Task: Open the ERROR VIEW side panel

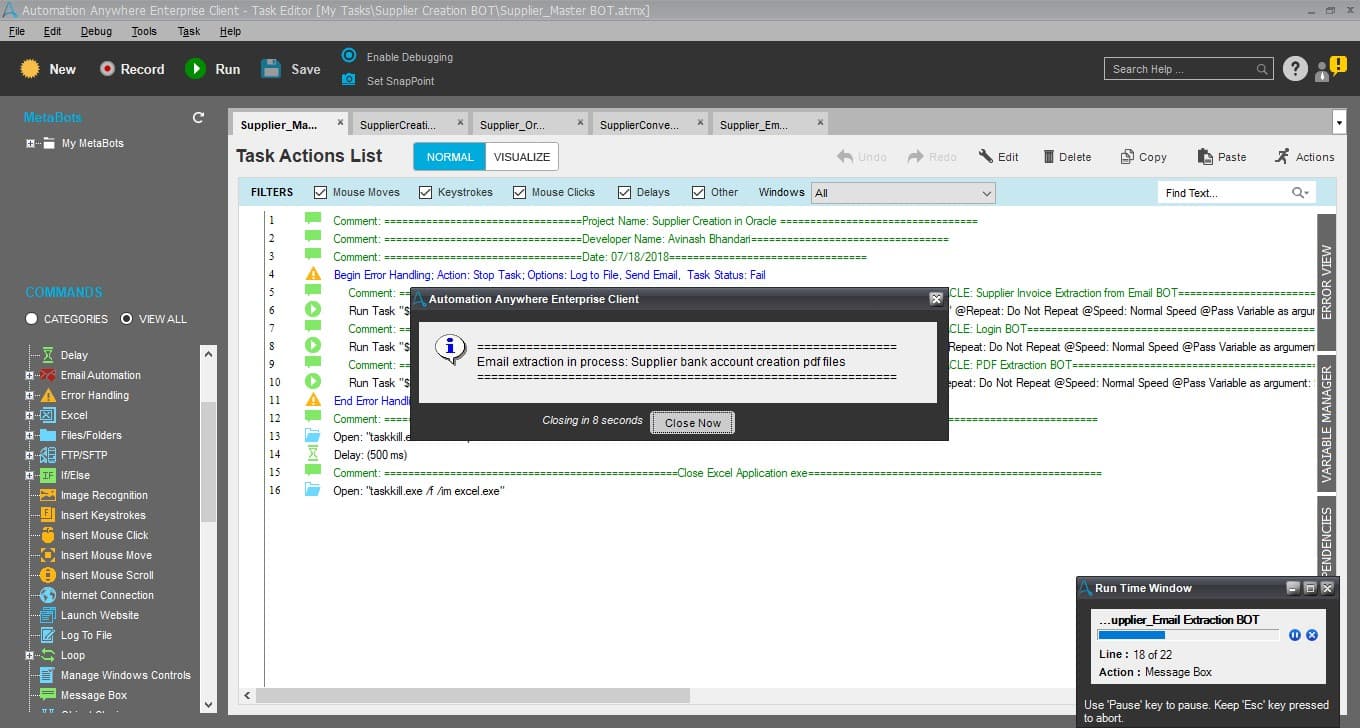Action: [1326, 282]
